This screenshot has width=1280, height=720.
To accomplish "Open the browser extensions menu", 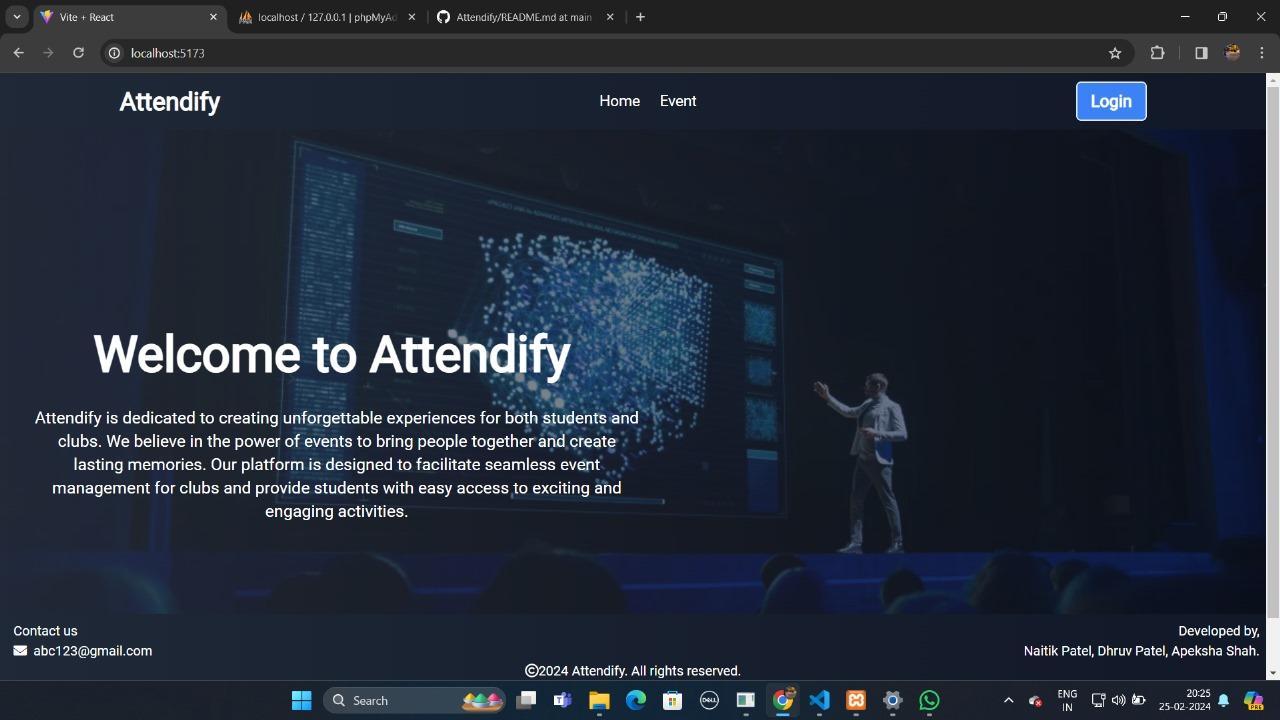I will [1157, 53].
